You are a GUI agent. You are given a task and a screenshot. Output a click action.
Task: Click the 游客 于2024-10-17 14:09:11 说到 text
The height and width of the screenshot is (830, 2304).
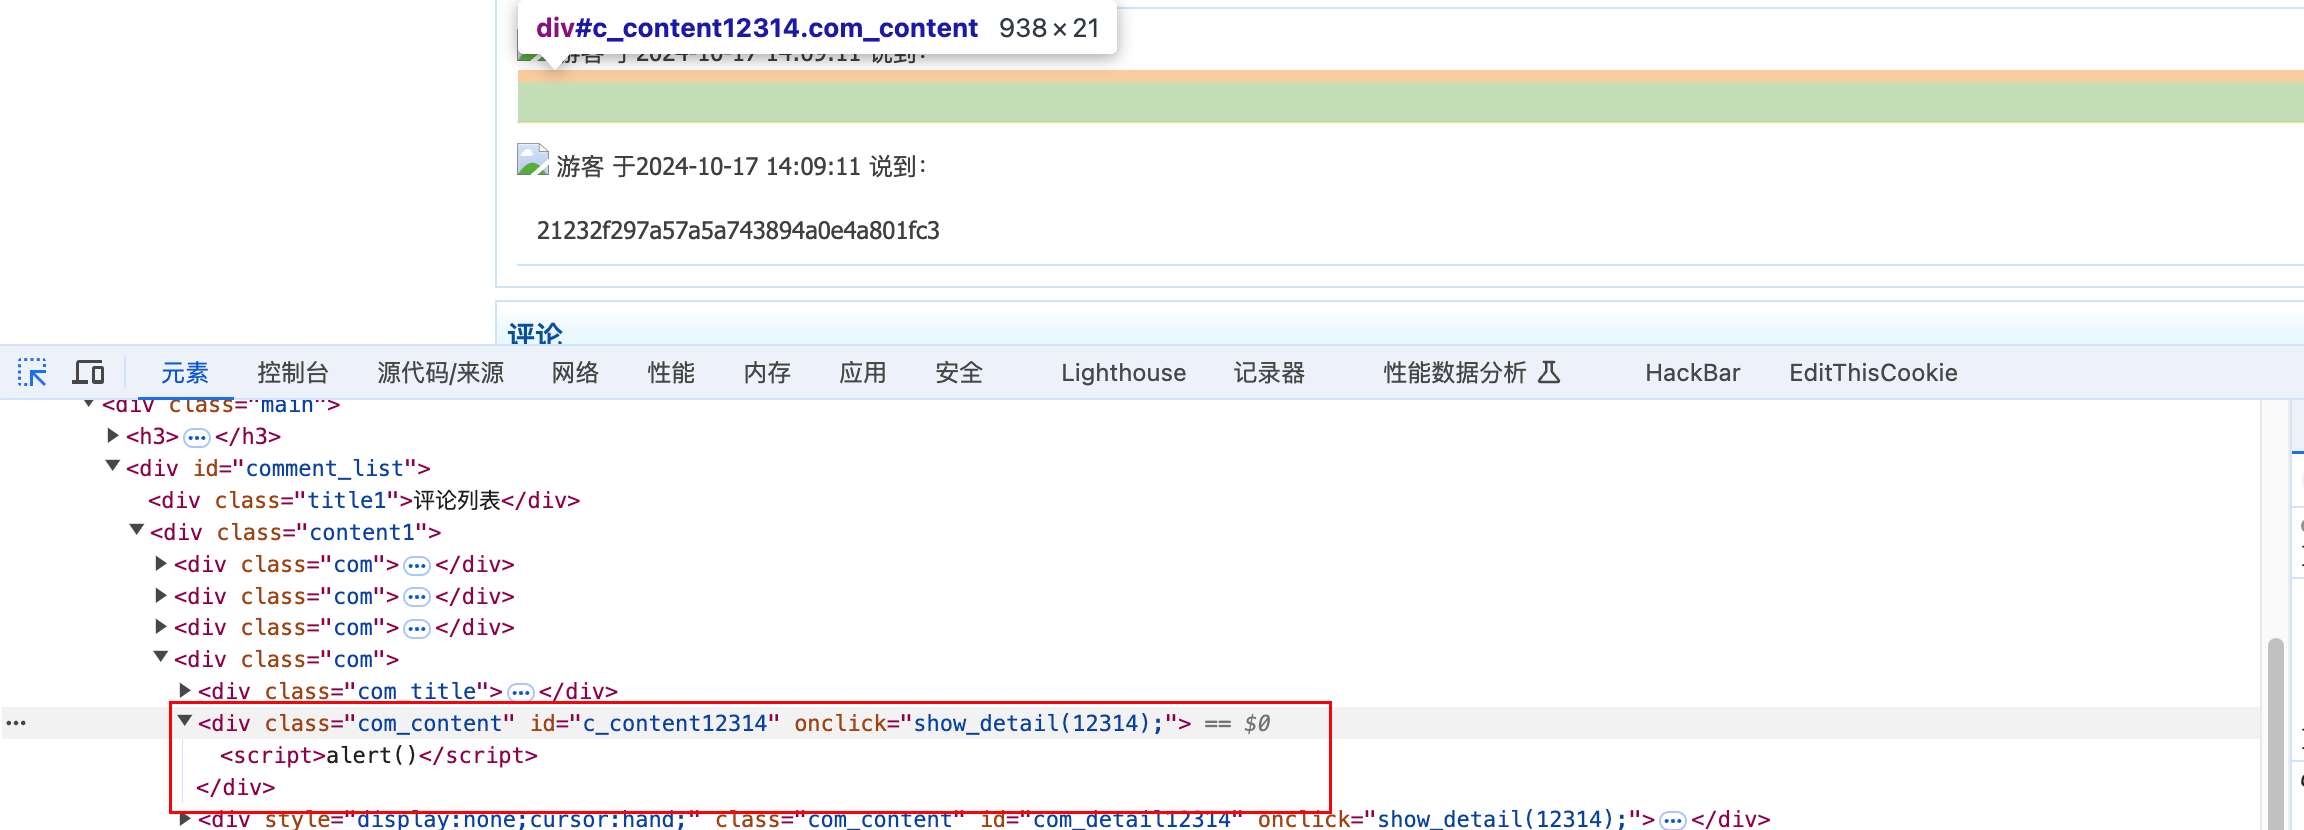point(742,166)
